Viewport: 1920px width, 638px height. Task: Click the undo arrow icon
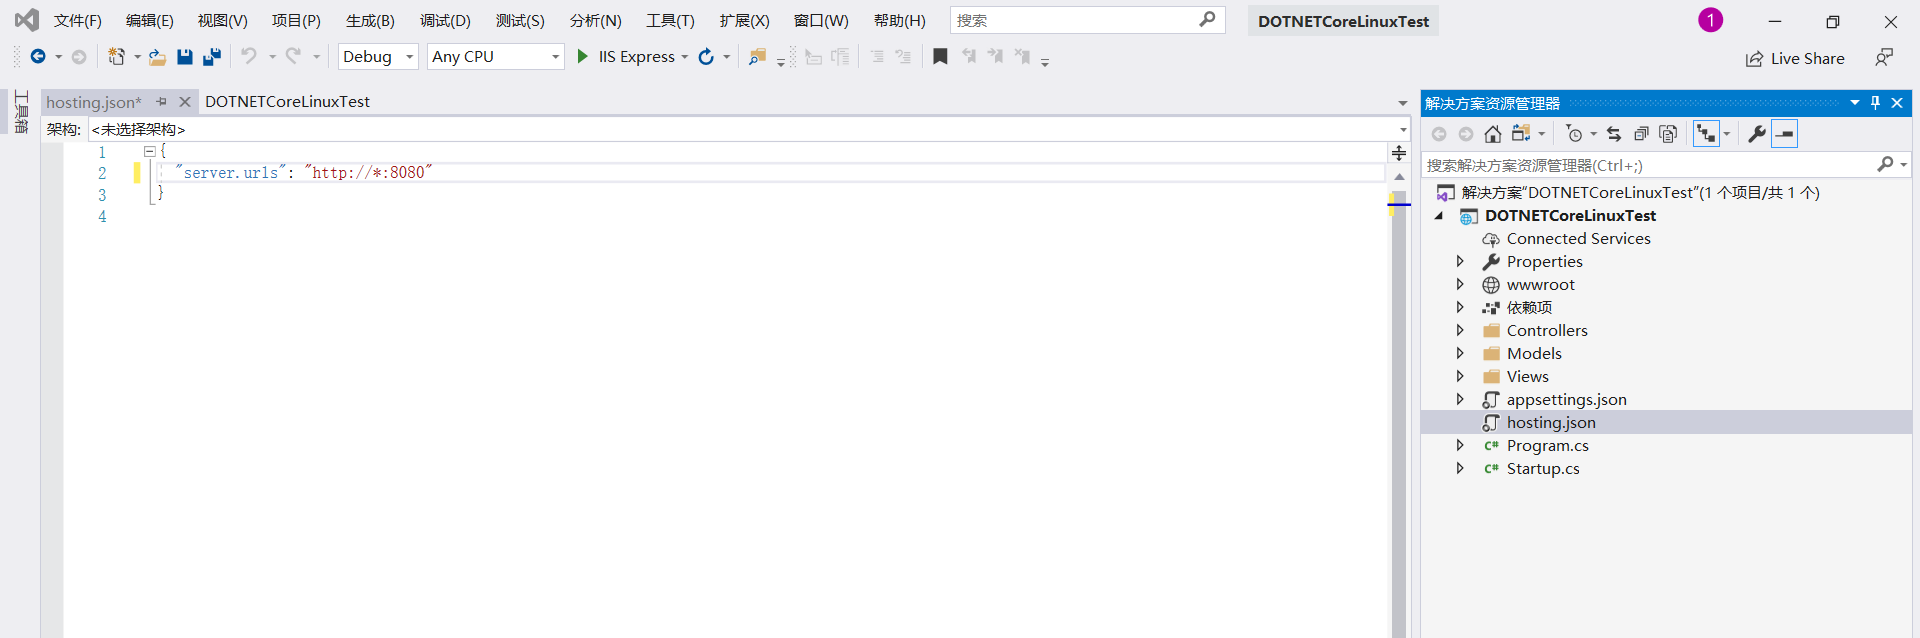(249, 57)
